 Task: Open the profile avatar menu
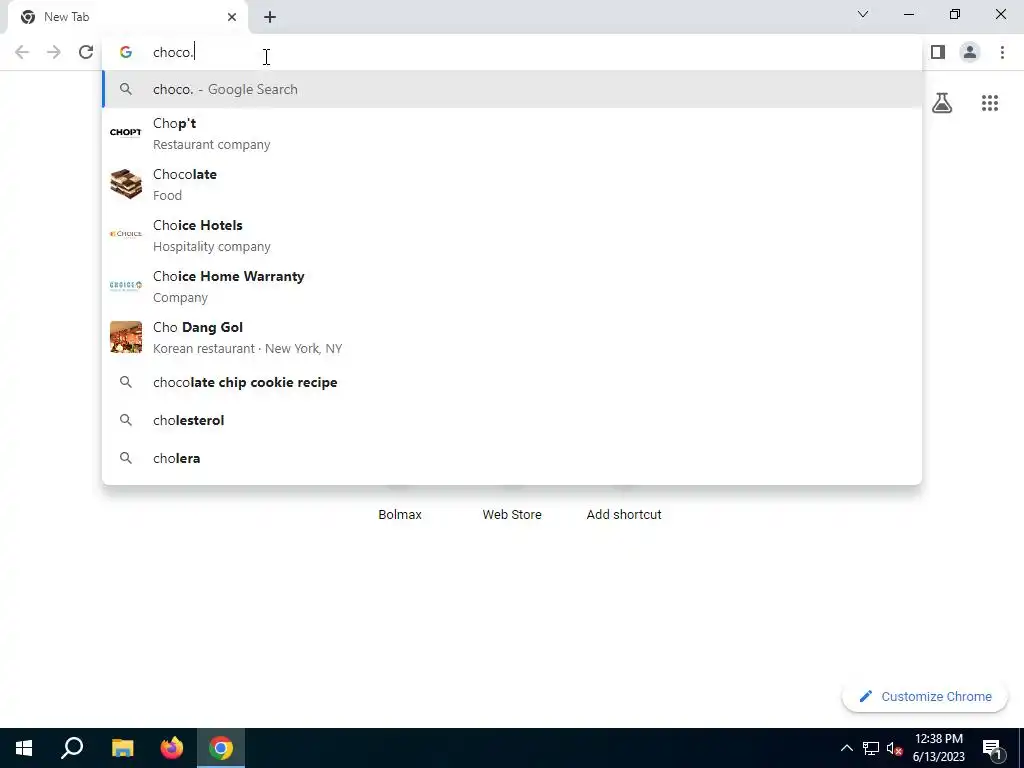coord(970,52)
